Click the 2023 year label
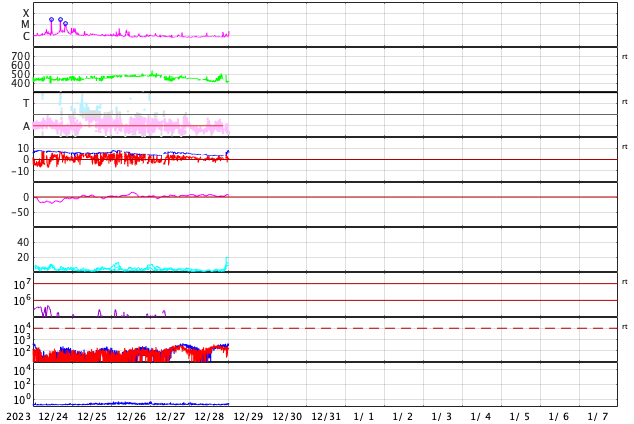634x424 pixels. click(x=18, y=417)
